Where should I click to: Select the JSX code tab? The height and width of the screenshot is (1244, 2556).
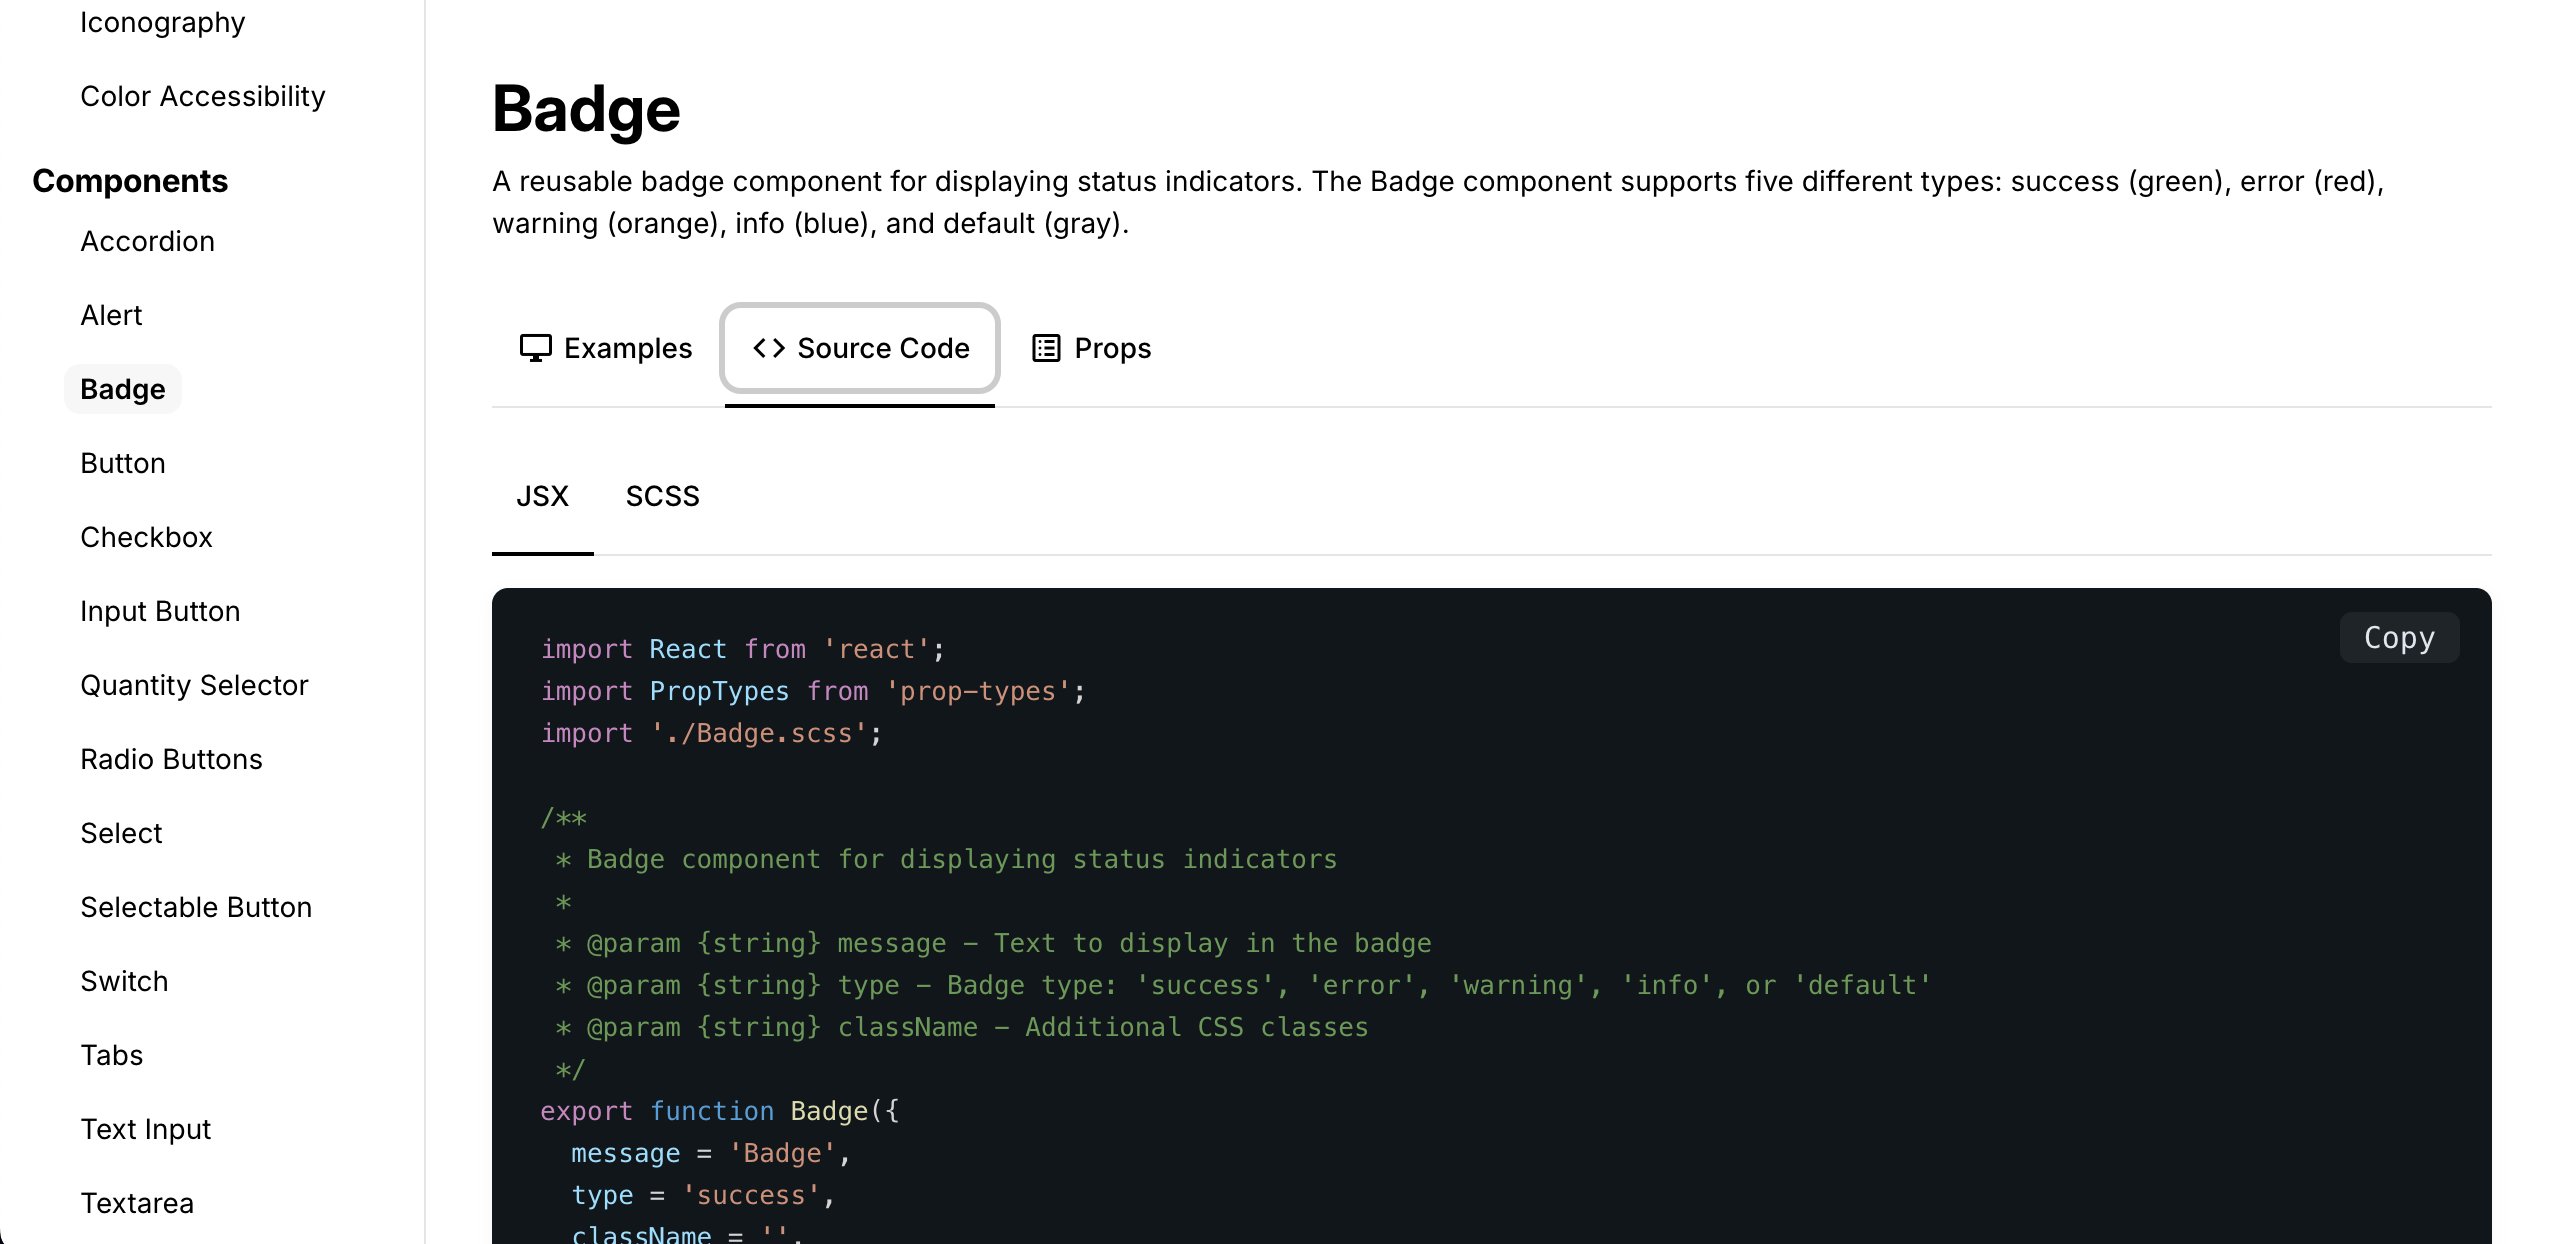(543, 495)
